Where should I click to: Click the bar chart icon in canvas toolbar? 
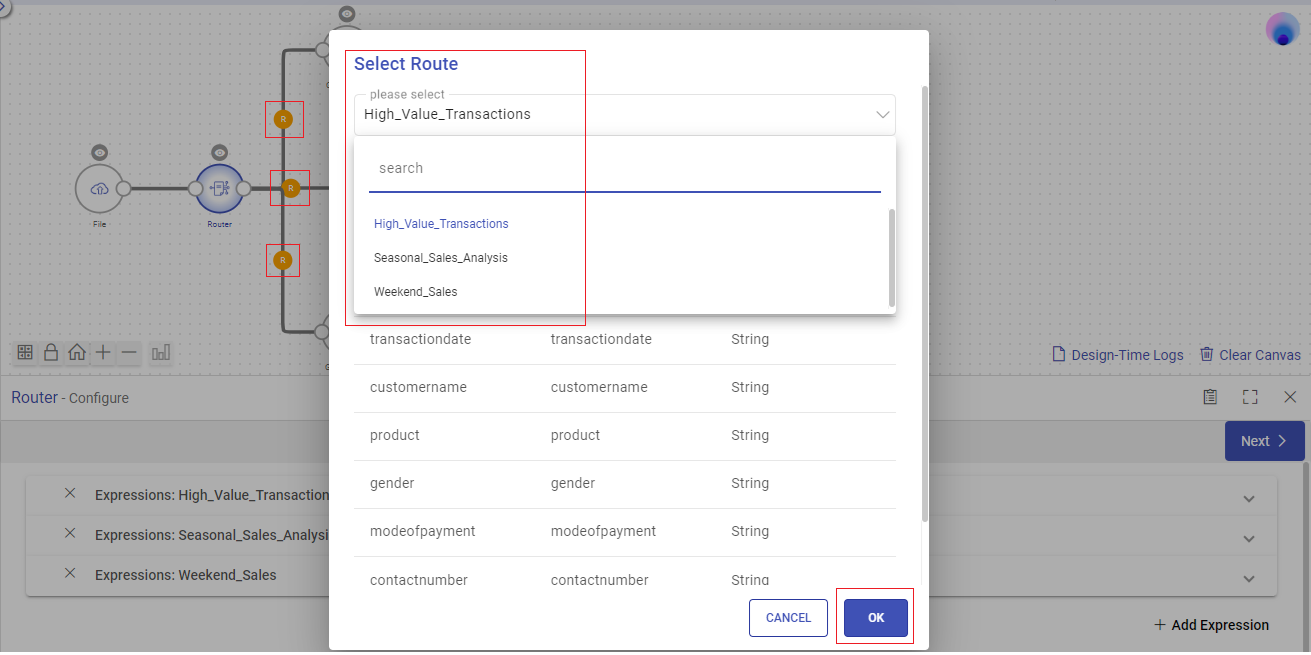(161, 353)
